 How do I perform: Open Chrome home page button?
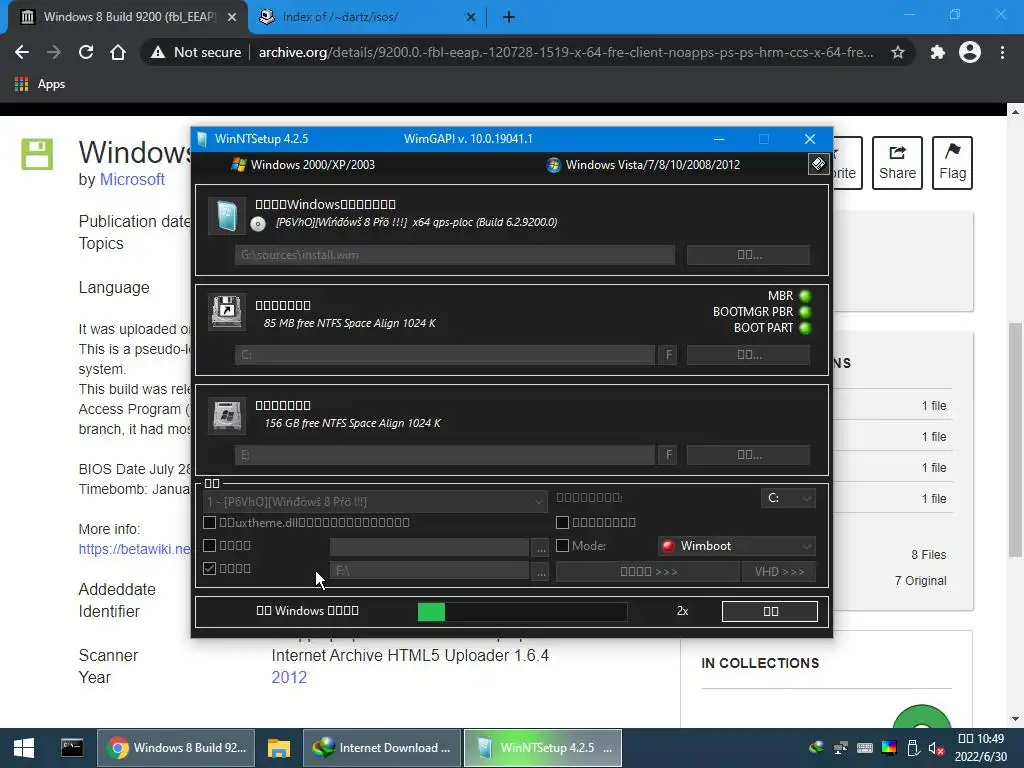click(x=118, y=52)
